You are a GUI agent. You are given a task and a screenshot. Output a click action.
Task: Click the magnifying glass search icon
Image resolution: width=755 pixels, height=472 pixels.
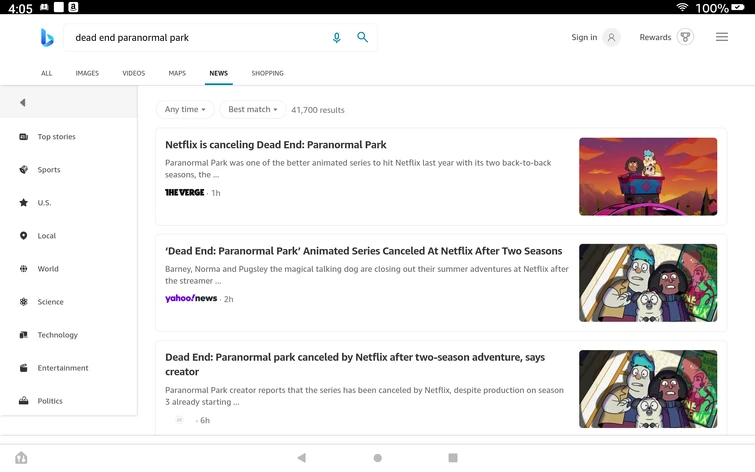362,38
